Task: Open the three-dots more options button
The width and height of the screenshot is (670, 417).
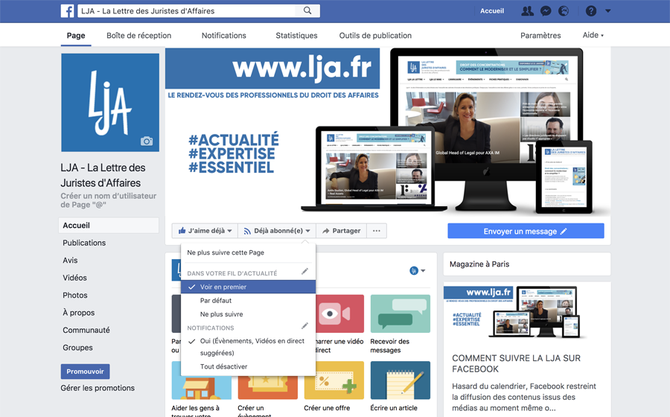Action: 376,231
